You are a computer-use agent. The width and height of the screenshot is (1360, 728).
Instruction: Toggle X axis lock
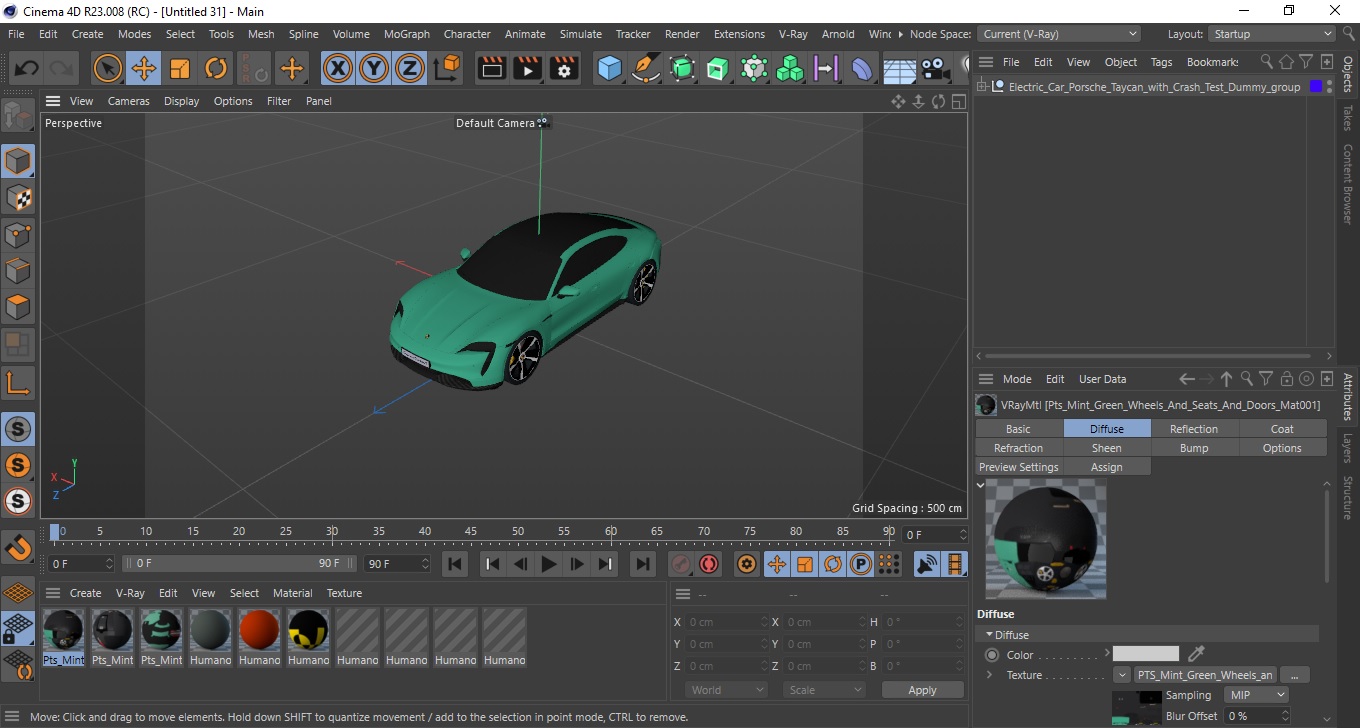(338, 69)
